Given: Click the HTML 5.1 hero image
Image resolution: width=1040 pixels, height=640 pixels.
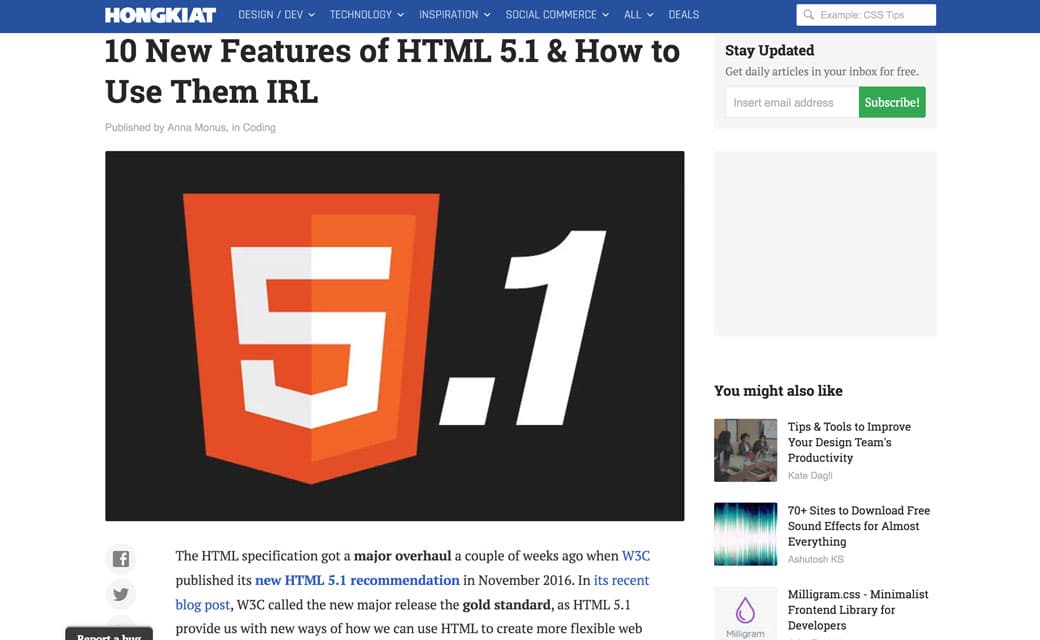Looking at the screenshot, I should (394, 335).
